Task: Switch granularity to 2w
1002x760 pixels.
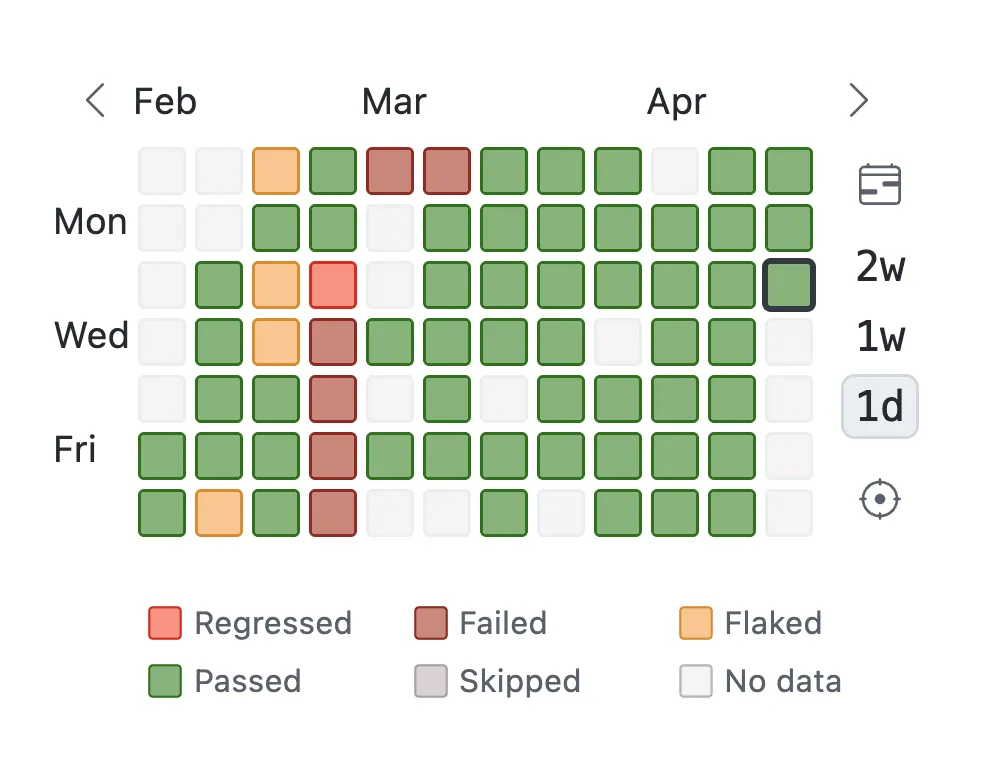Action: point(879,268)
